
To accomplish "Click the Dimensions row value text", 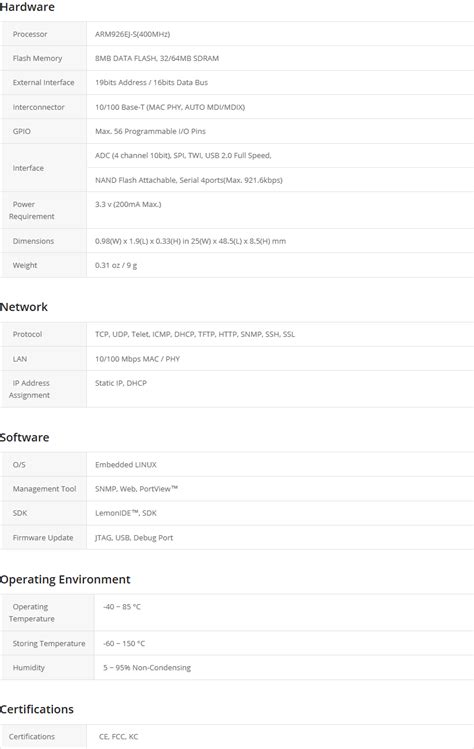I will [x=190, y=241].
